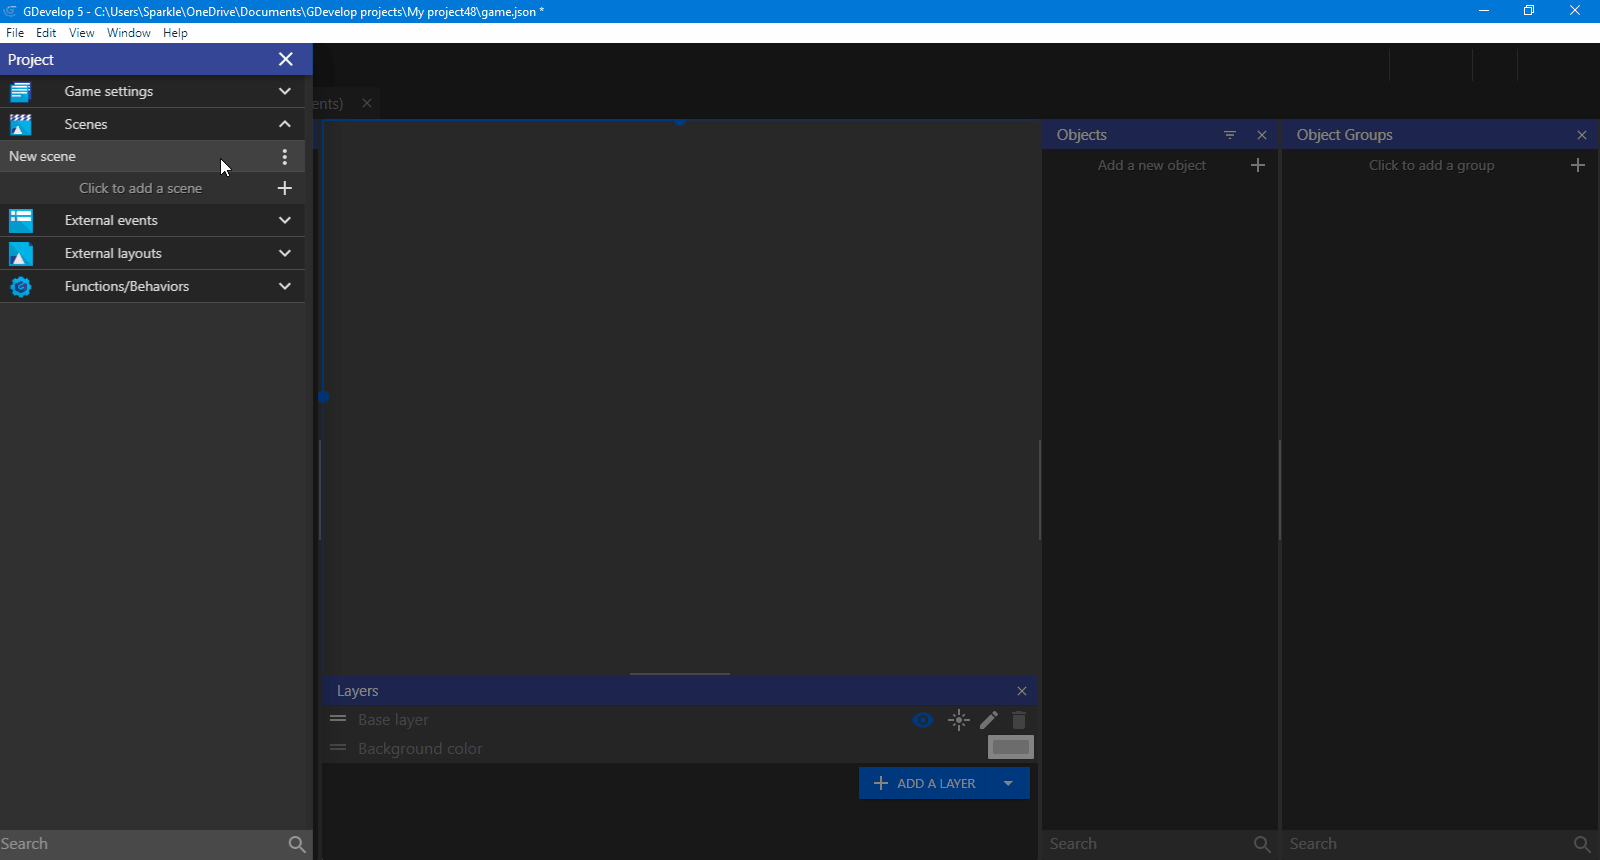Open the Add a Layer dropdown arrow

point(1008,783)
